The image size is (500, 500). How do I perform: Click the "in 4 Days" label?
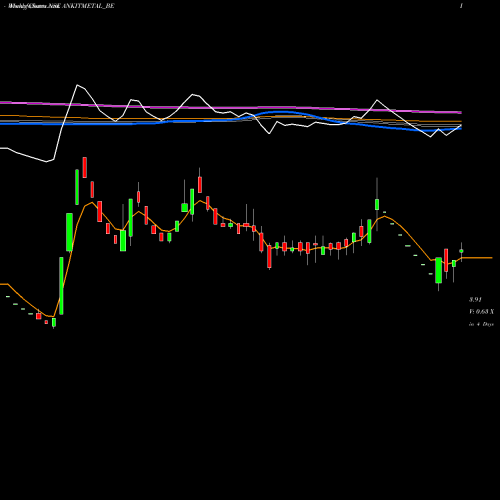pyautogui.click(x=481, y=324)
